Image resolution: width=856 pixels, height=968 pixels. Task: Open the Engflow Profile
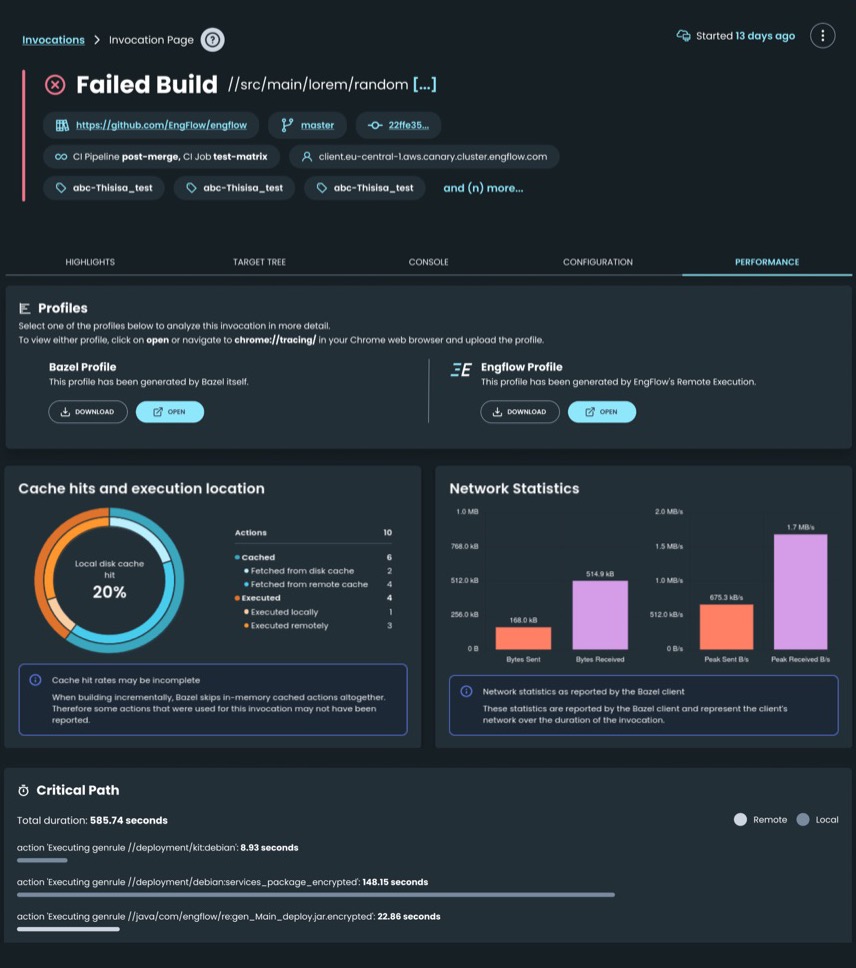(x=602, y=412)
